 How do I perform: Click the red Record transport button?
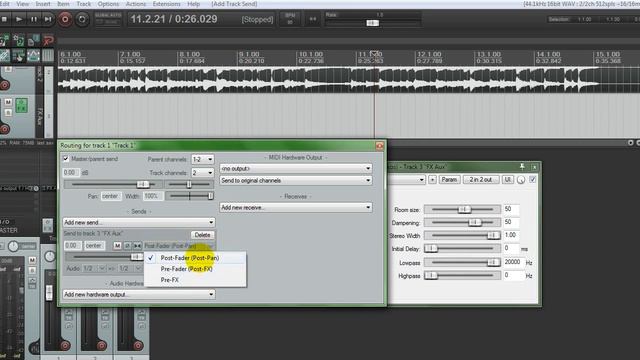coord(65,19)
